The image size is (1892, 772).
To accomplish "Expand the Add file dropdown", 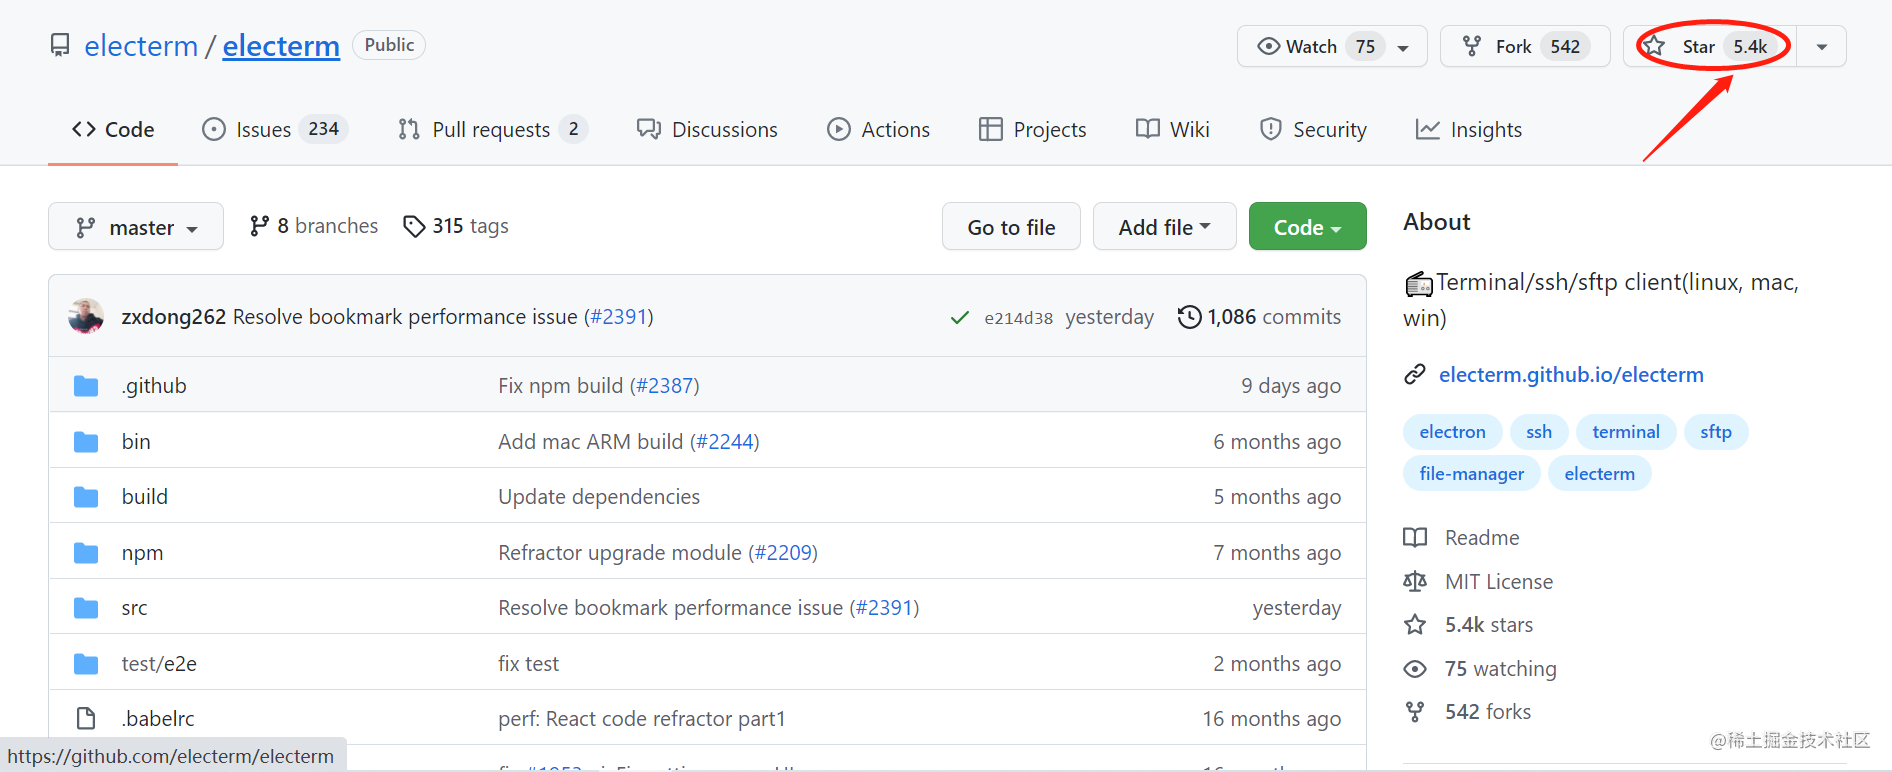I will point(1165,227).
